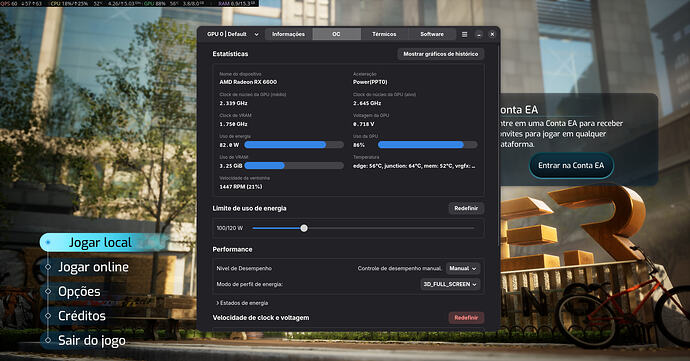Image resolution: width=690 pixels, height=361 pixels.
Task: Click the RAM usage reading in the top overlay
Action: (x=236, y=4)
